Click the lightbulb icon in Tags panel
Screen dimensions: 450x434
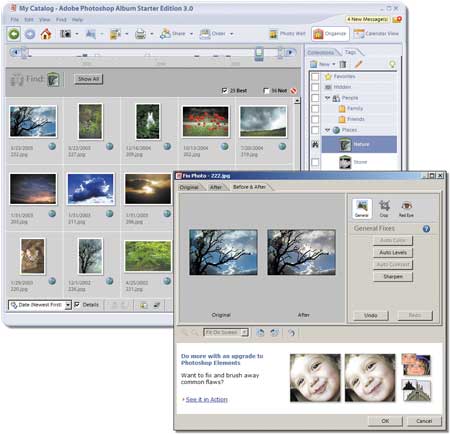[x=392, y=64]
